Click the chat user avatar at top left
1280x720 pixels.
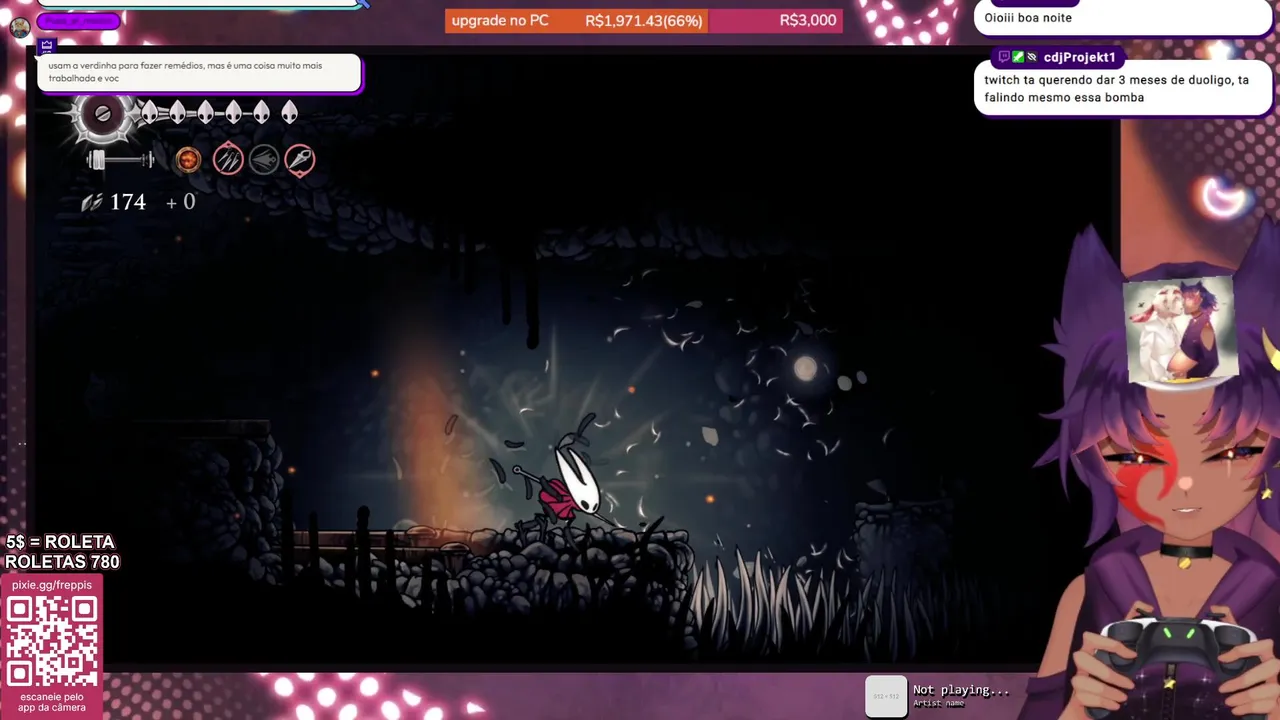tap(20, 28)
